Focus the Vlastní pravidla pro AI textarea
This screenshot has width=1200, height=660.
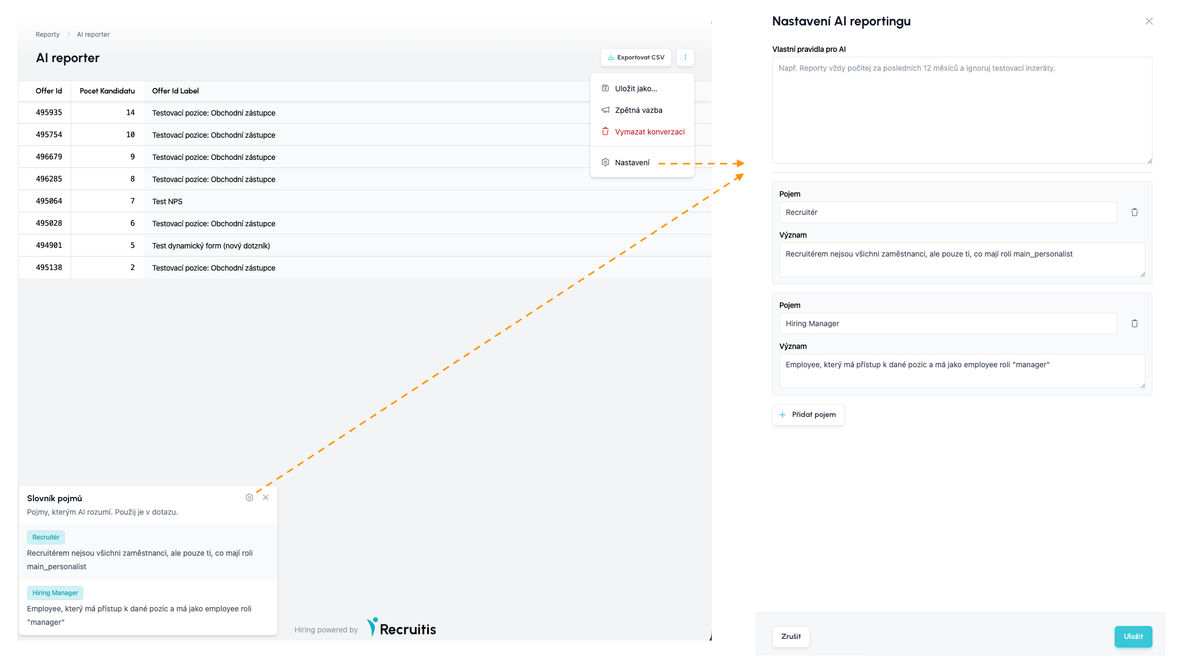(962, 110)
